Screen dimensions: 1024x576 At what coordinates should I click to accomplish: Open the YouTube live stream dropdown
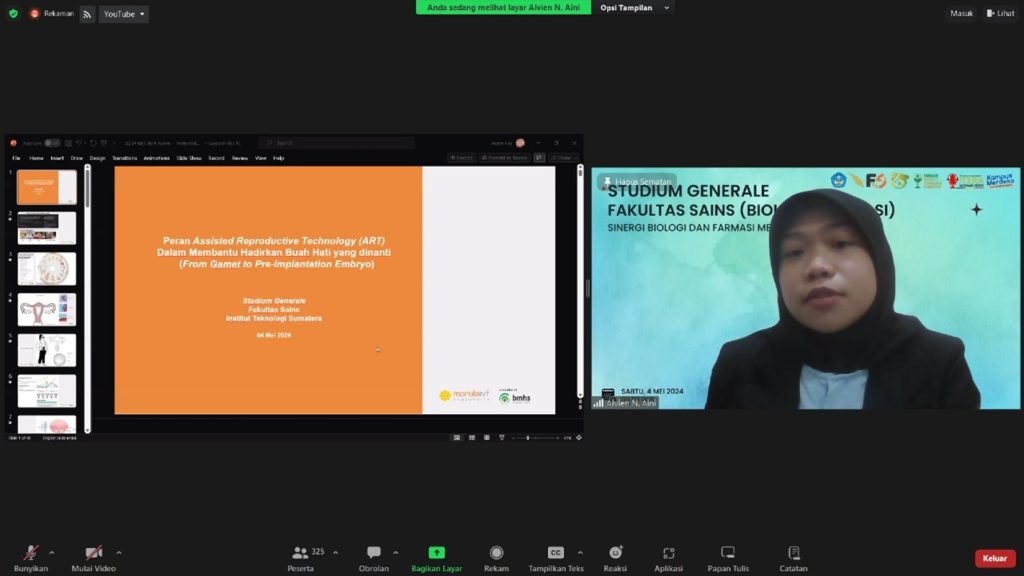point(123,14)
